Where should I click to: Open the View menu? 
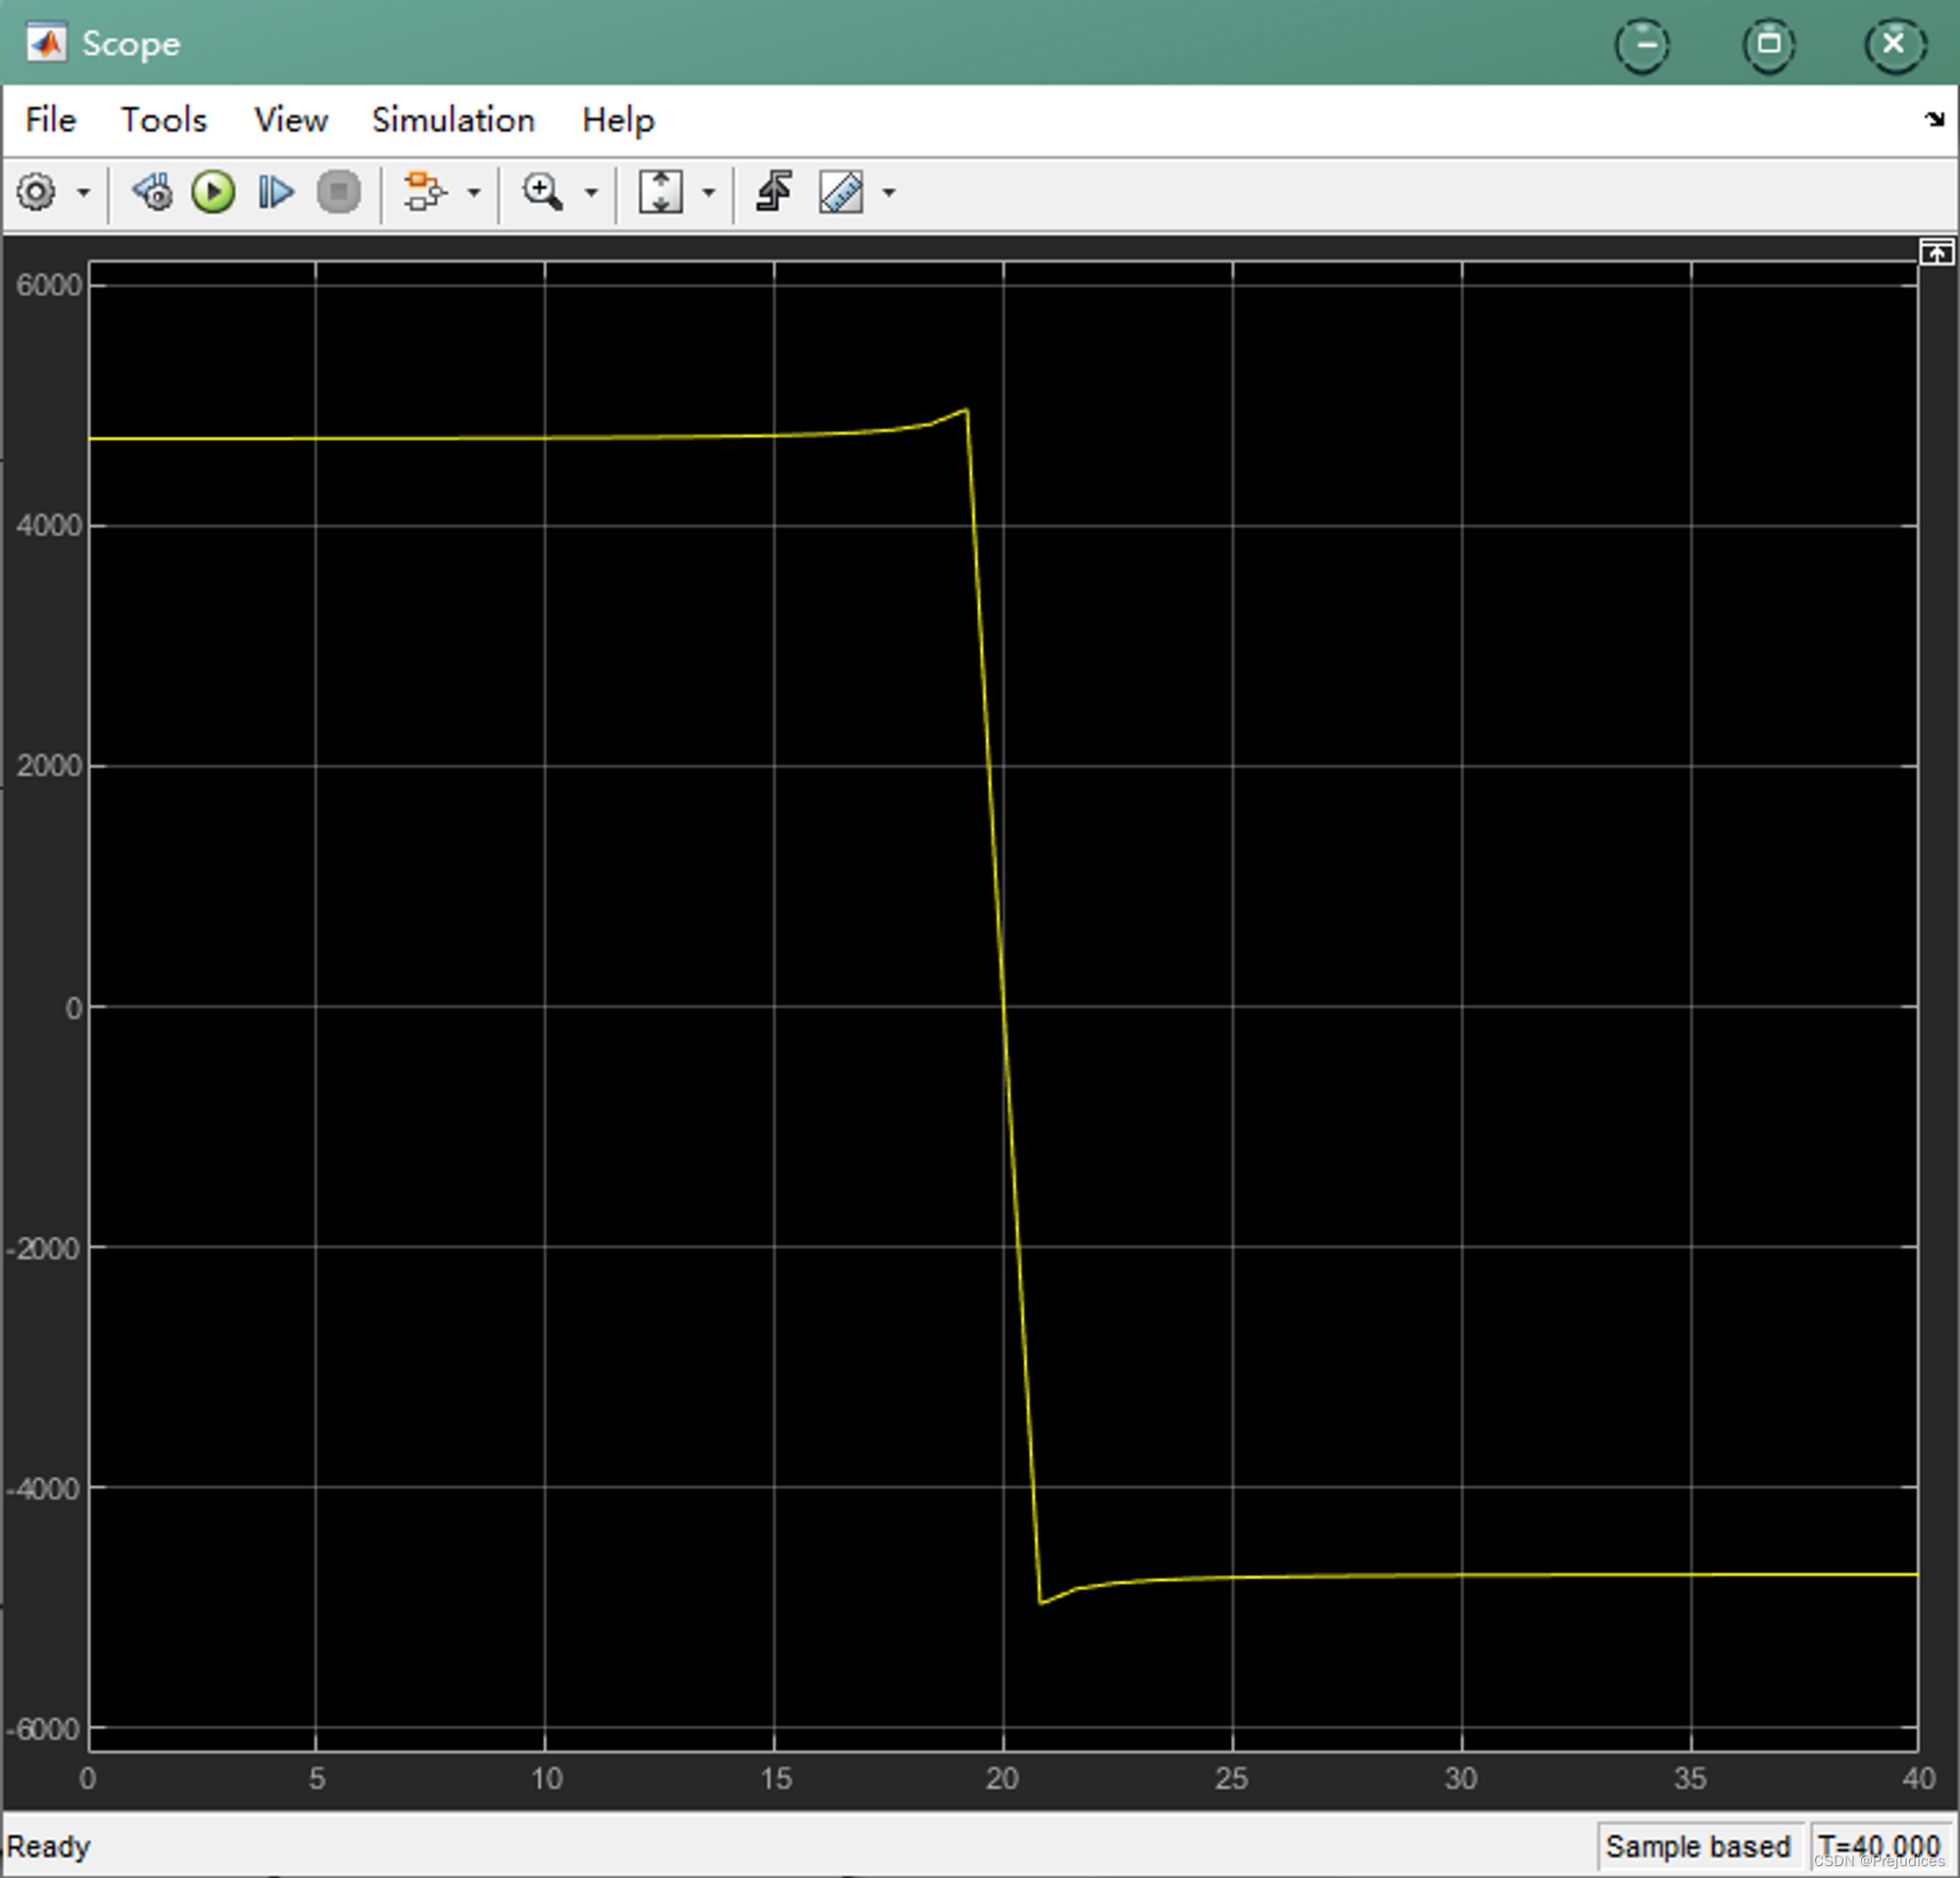[290, 120]
